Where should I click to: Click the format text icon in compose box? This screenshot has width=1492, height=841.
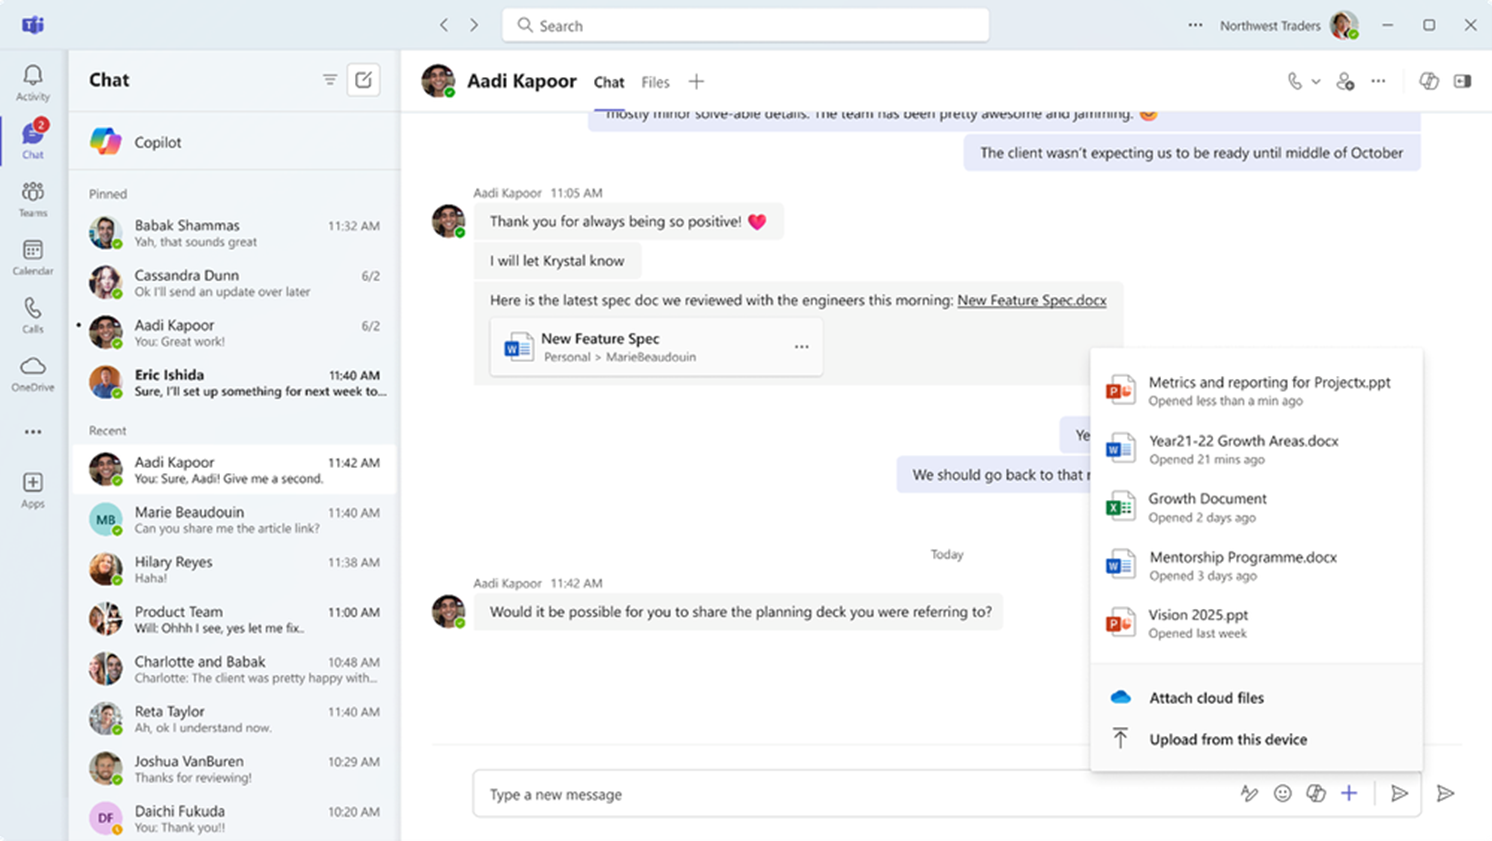pos(1249,793)
